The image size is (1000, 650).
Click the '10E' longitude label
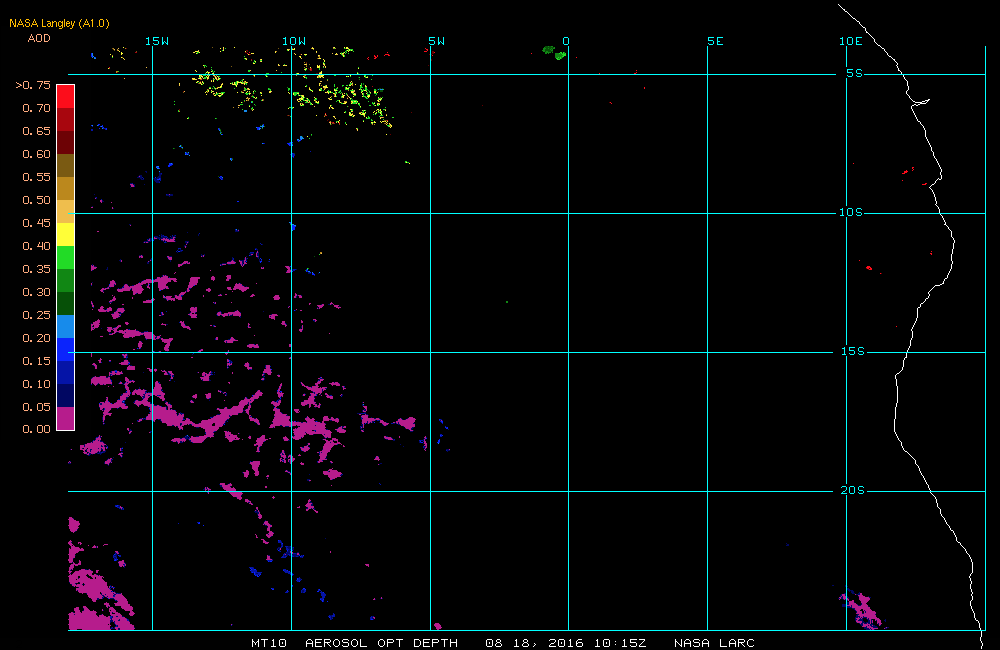[851, 41]
